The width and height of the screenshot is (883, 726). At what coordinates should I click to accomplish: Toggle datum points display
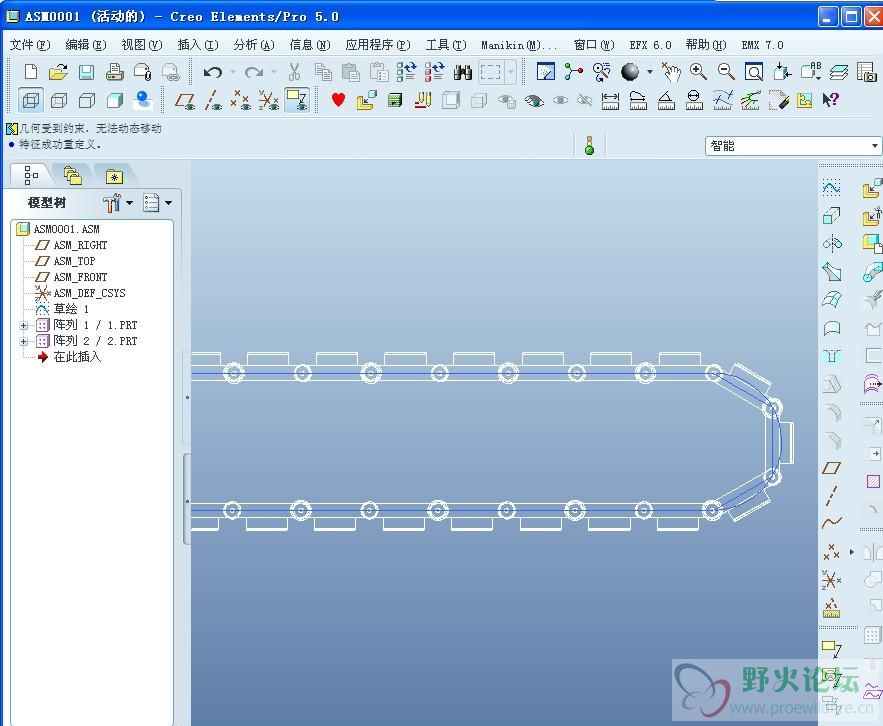(x=240, y=100)
